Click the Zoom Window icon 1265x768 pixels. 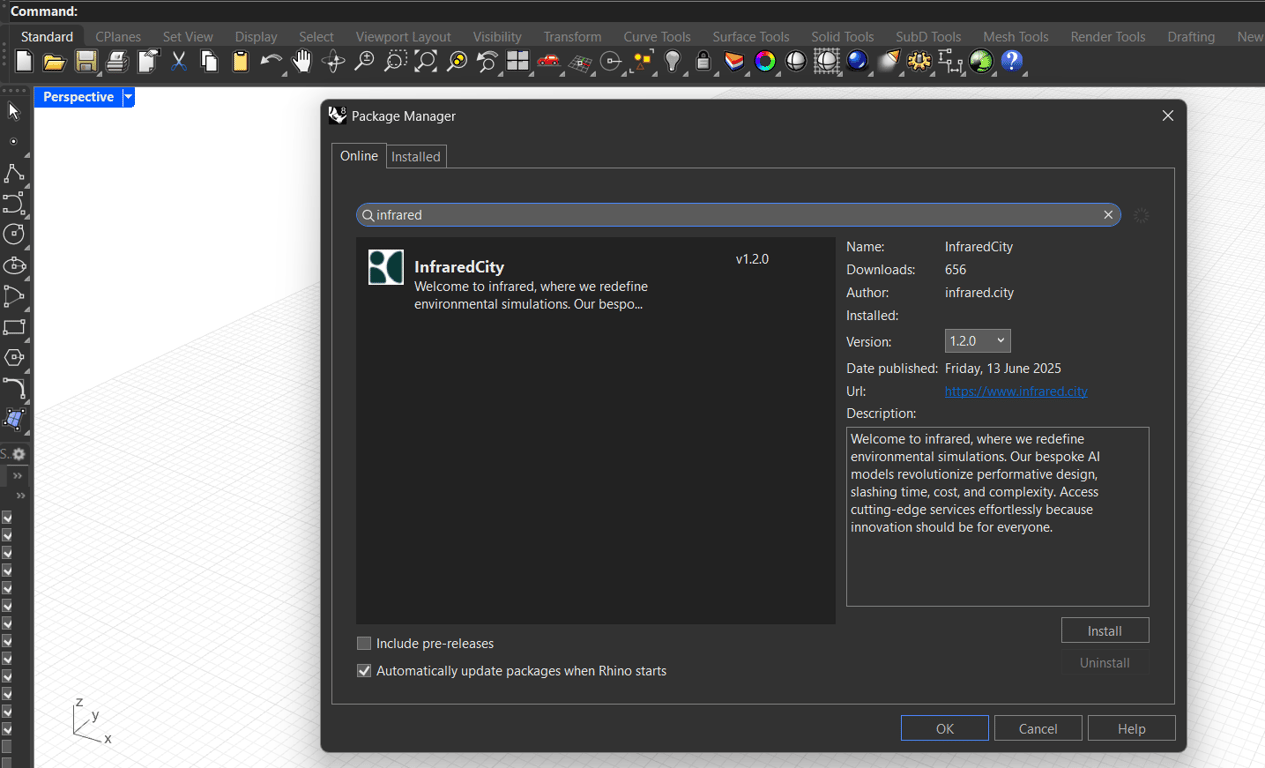pos(395,62)
